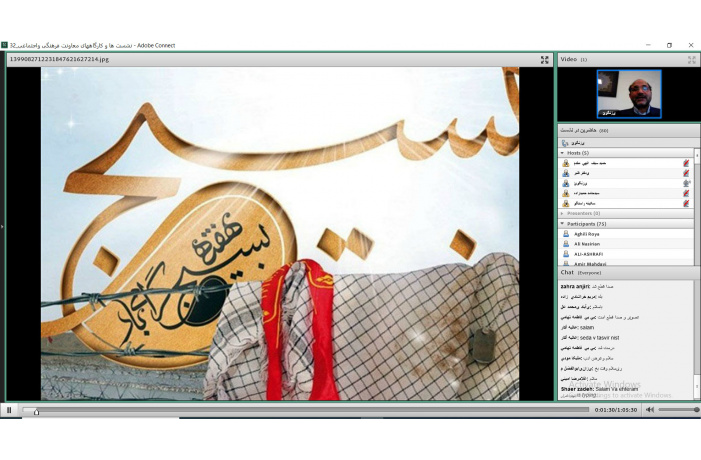This screenshot has height=460, width=701.
Task: Collapse the Hosts (5) group
Action: pos(562,153)
